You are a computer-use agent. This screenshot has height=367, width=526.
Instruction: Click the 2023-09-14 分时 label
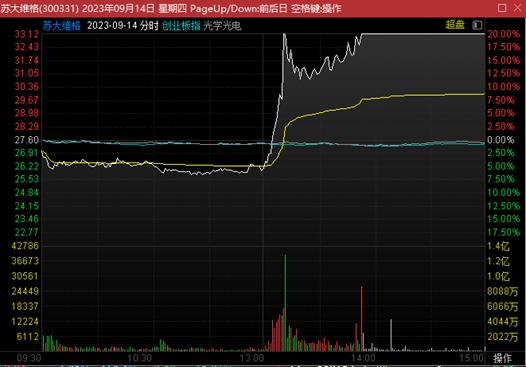(122, 25)
